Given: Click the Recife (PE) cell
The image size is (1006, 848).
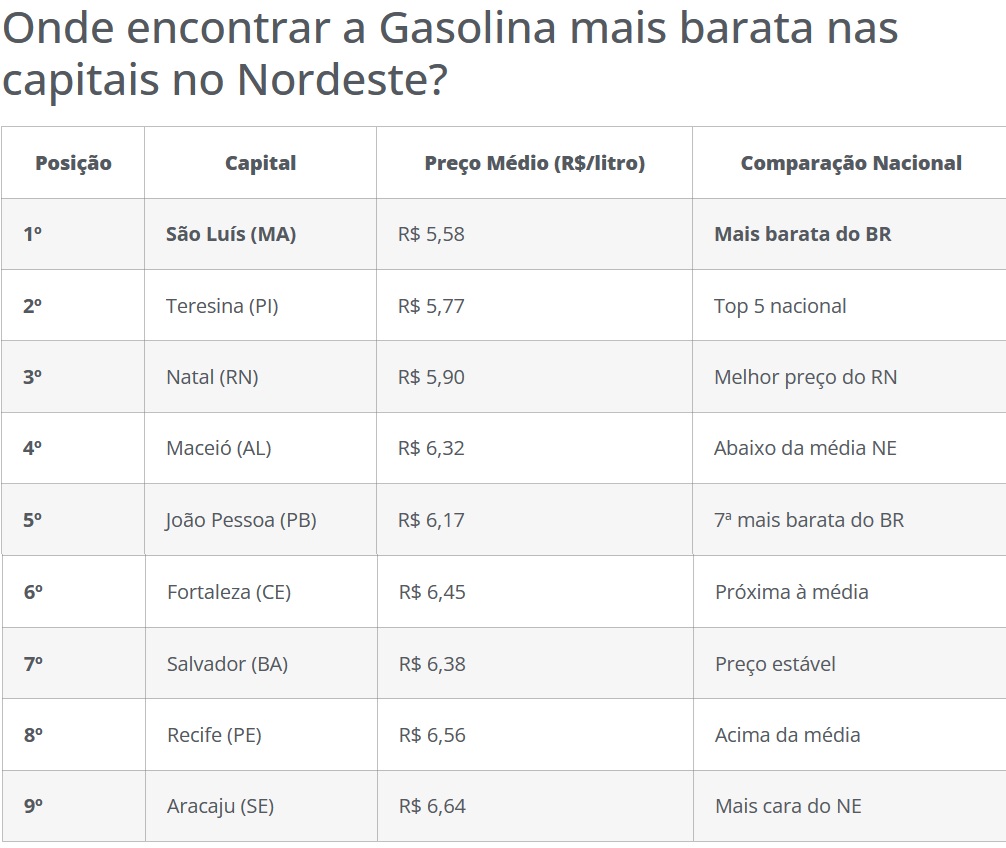Looking at the screenshot, I should point(214,735).
